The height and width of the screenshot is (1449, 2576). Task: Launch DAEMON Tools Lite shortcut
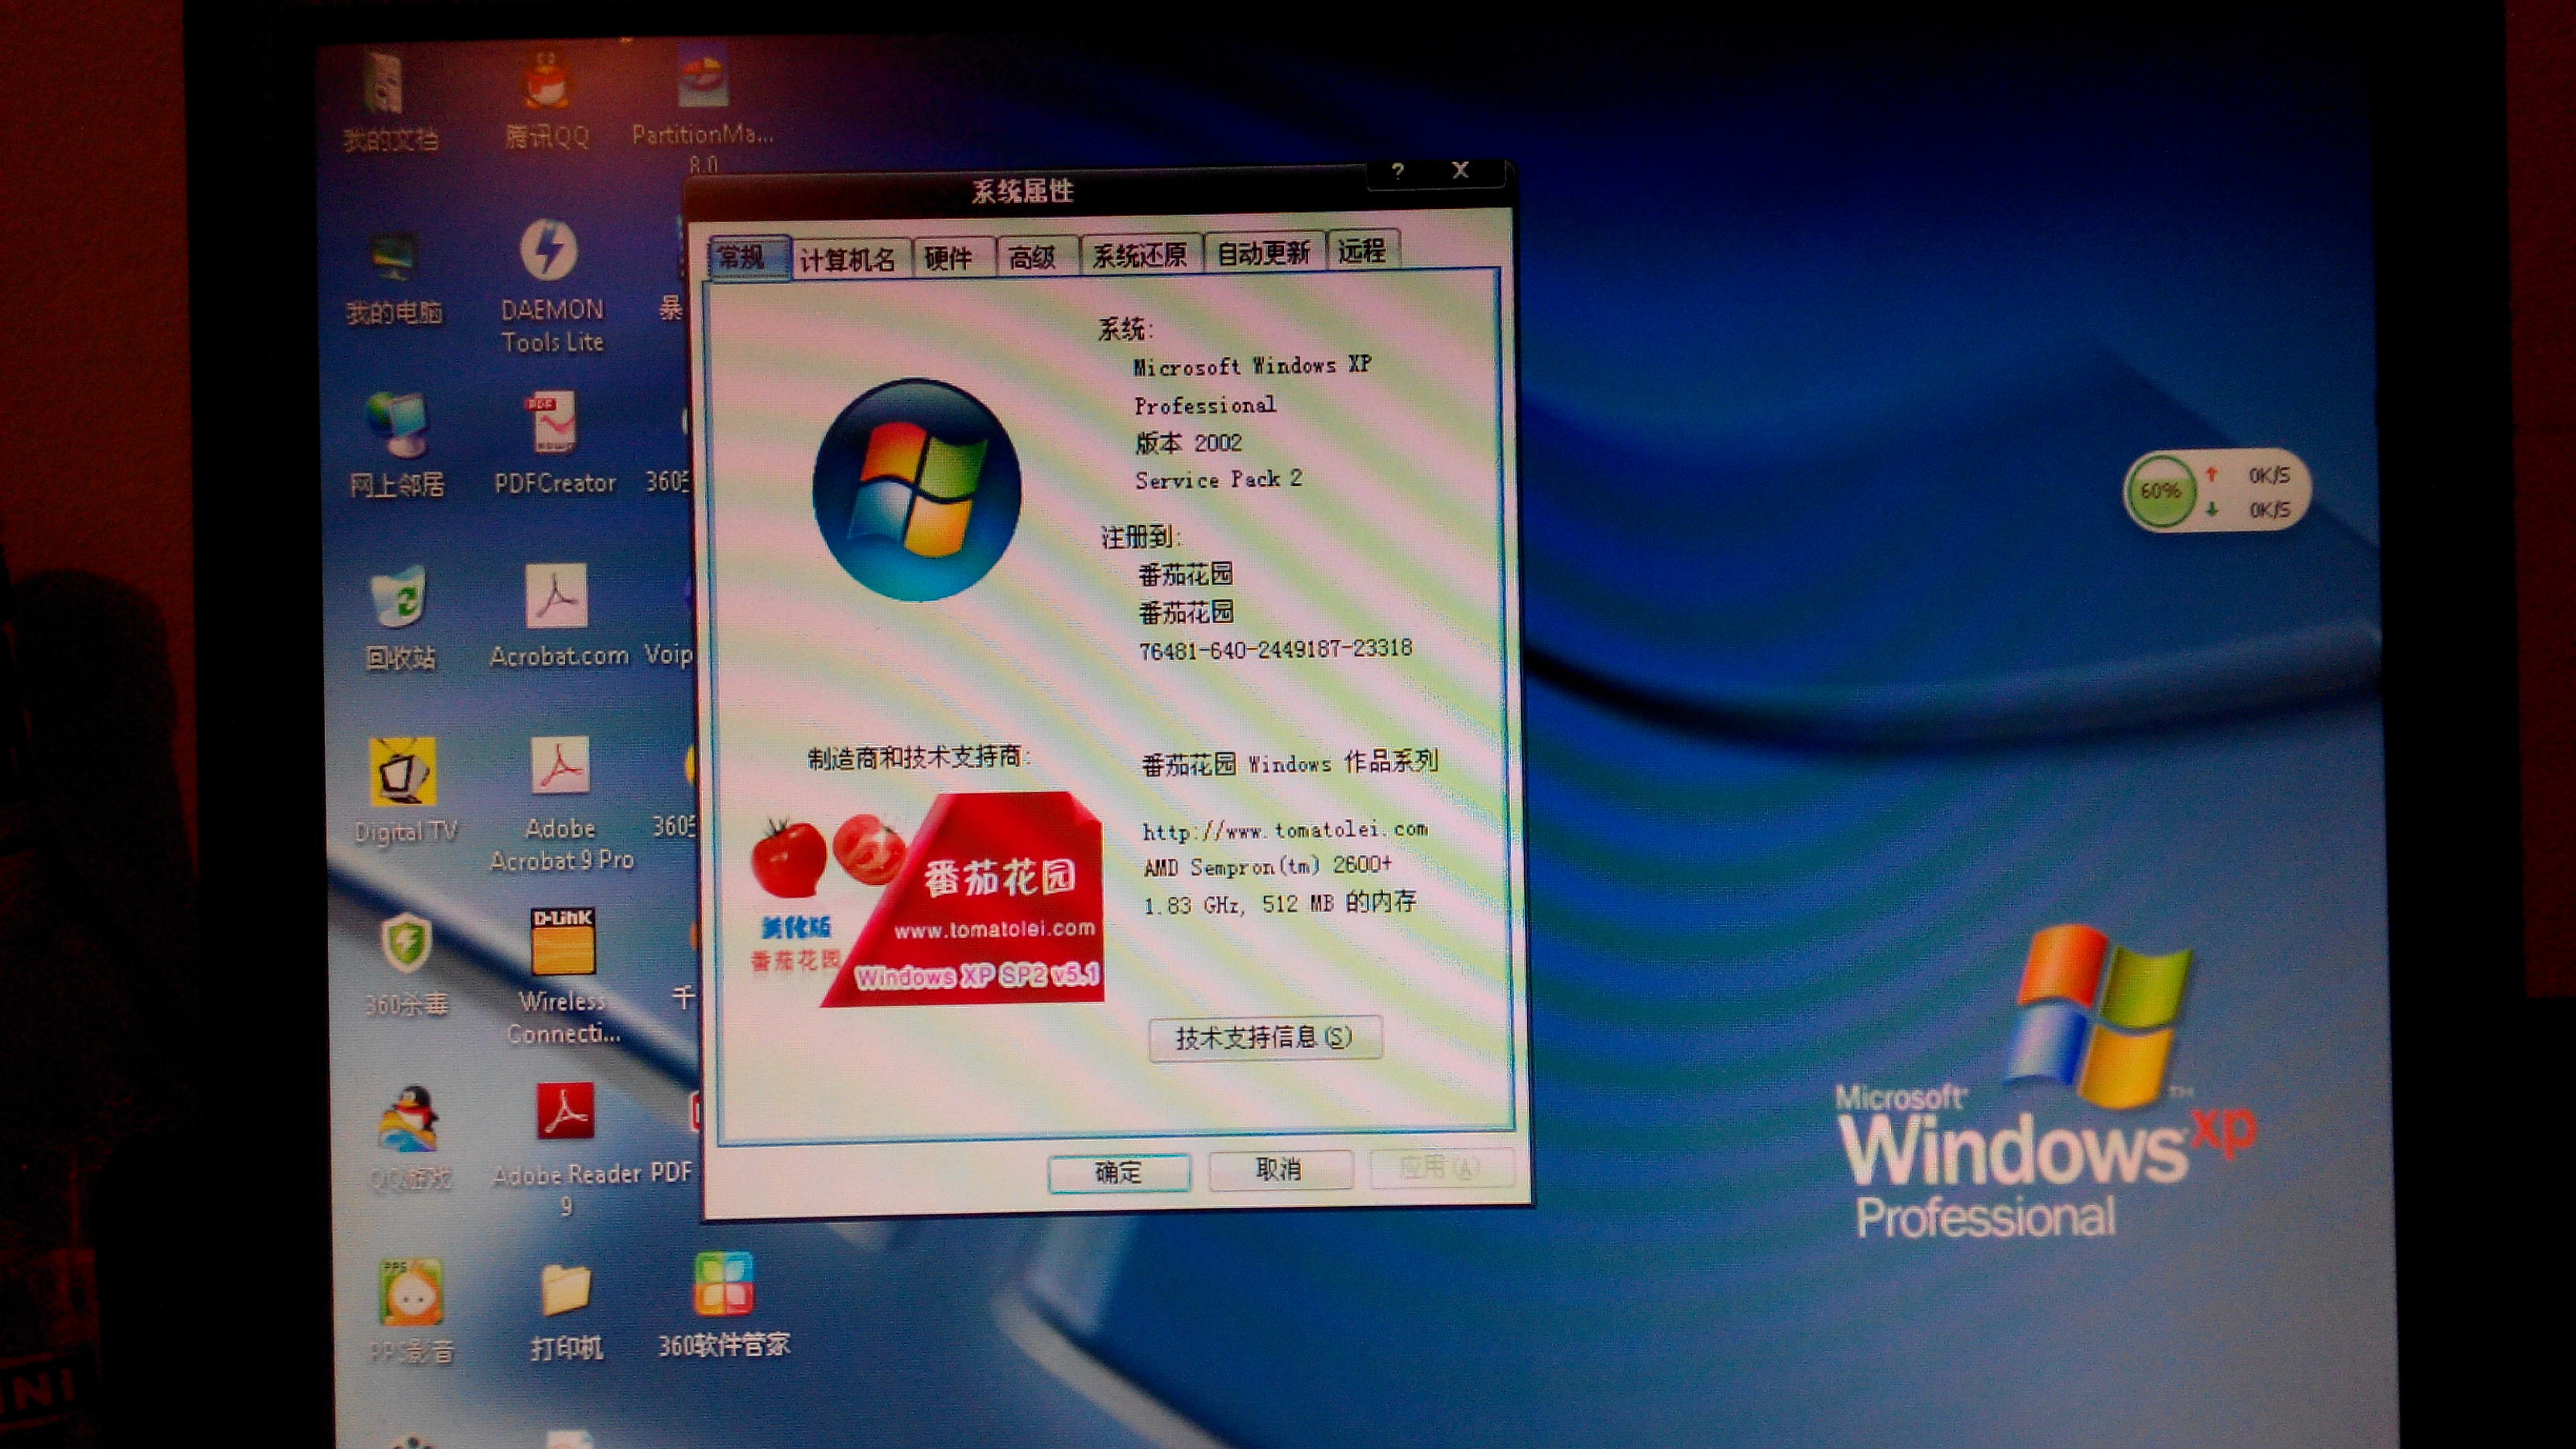552,286
